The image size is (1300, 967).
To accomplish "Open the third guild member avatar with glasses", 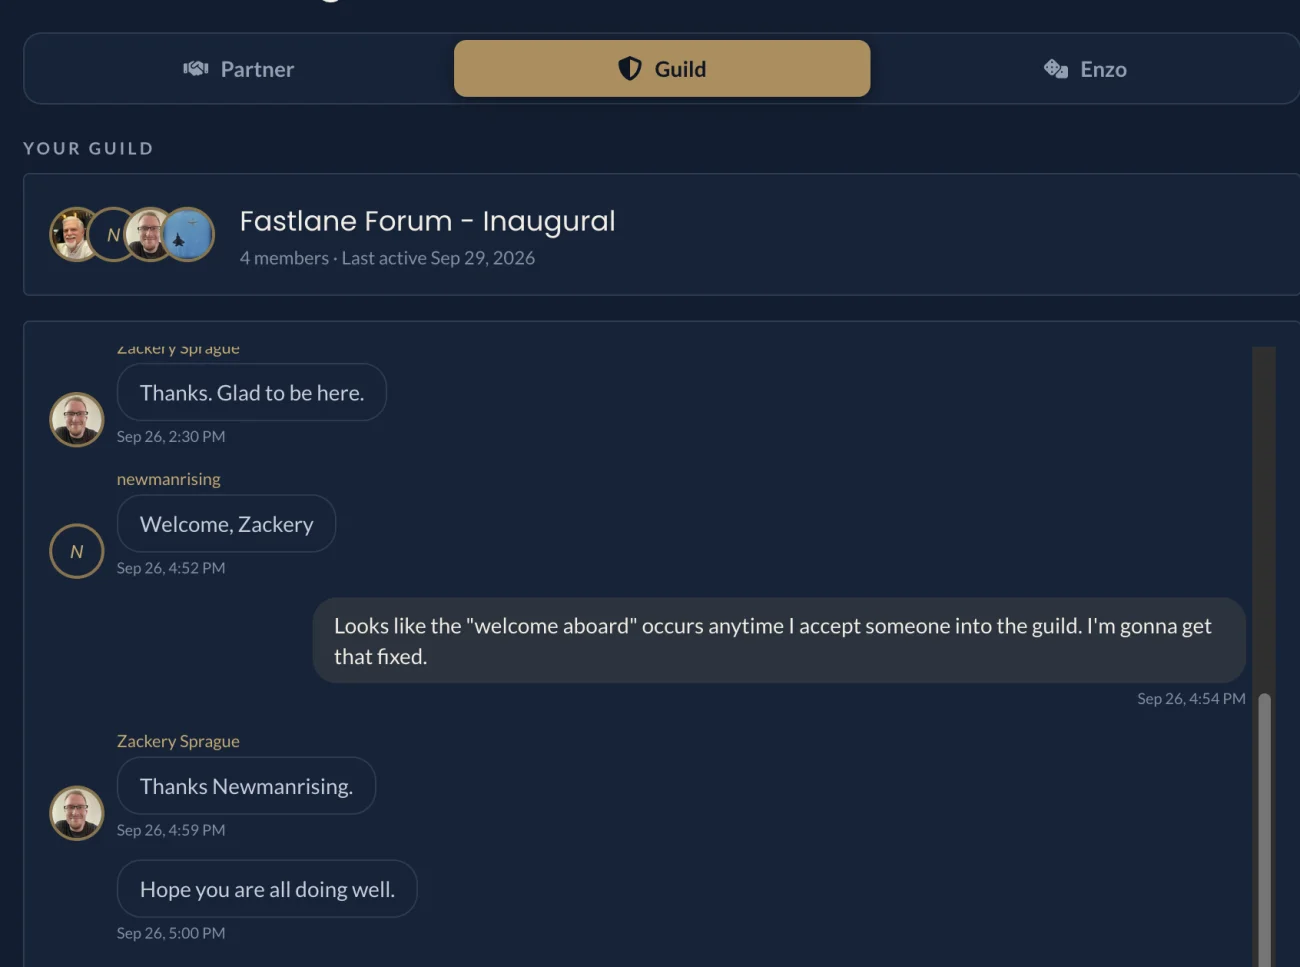I will point(148,235).
